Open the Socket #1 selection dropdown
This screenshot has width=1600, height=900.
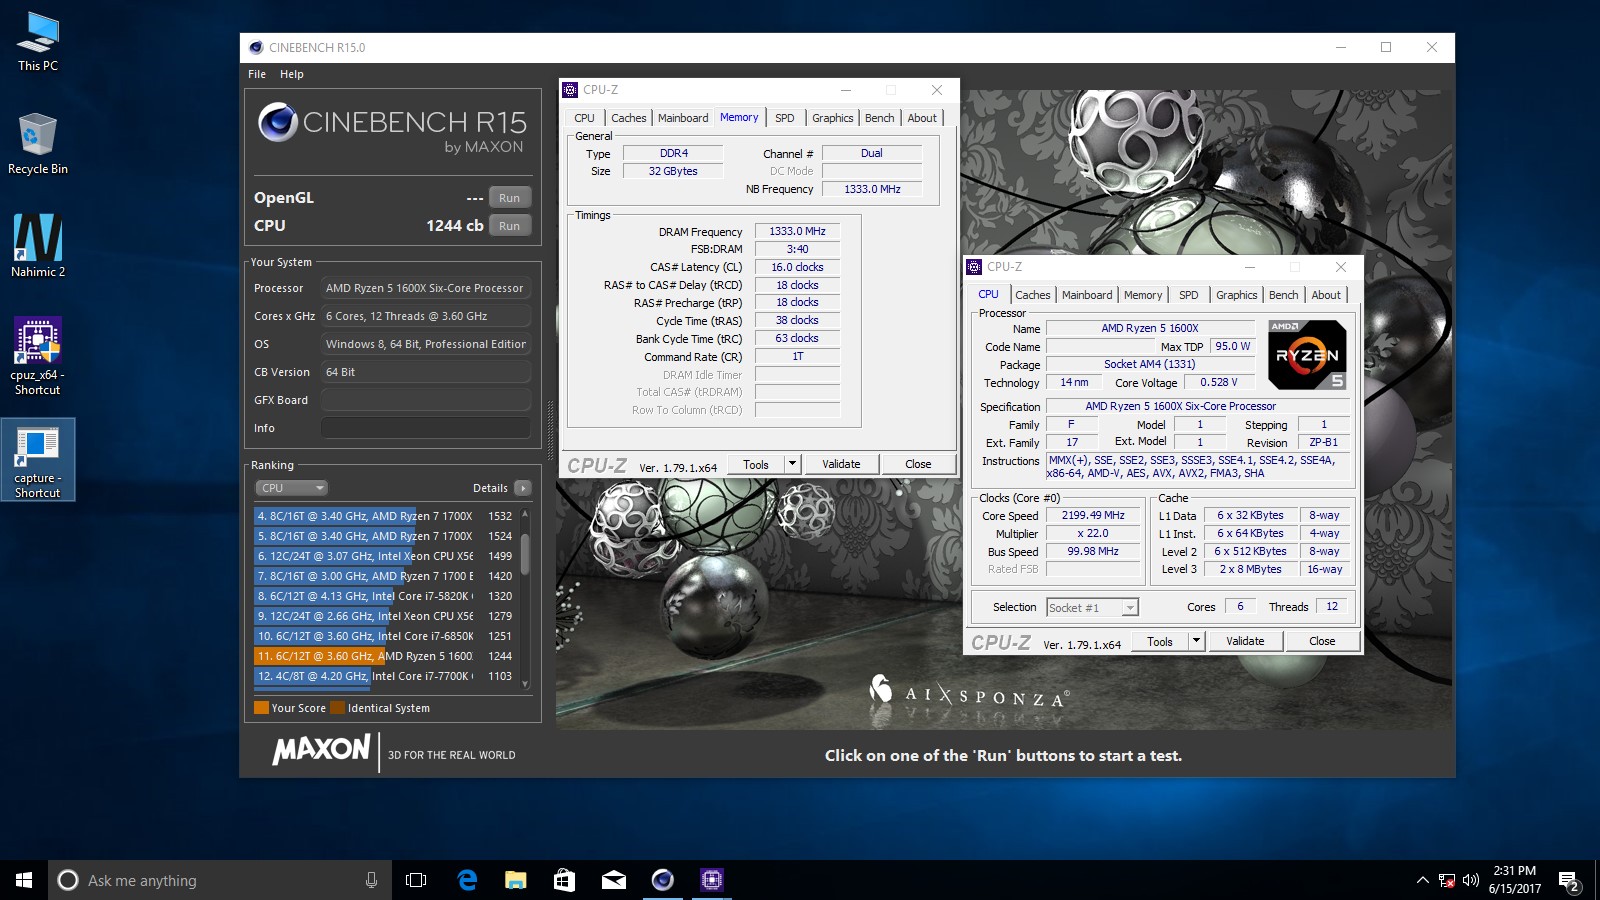[x=1092, y=607]
